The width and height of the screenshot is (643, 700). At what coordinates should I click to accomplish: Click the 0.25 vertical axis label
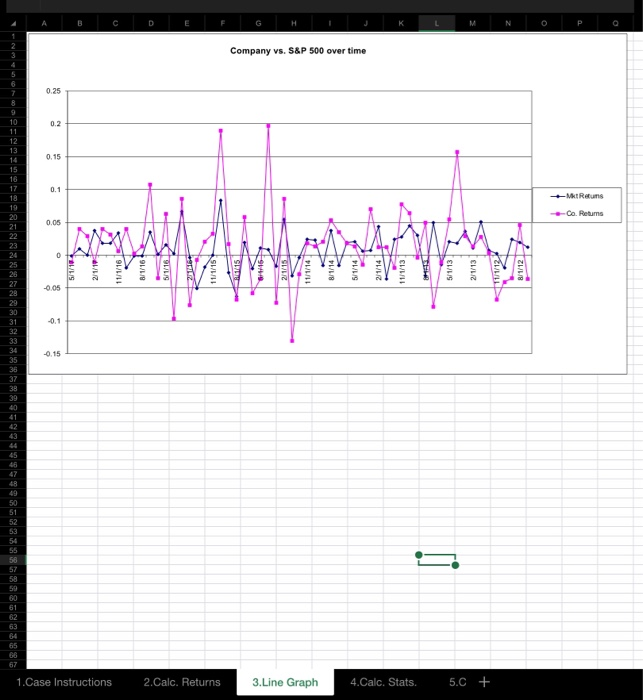pos(53,91)
